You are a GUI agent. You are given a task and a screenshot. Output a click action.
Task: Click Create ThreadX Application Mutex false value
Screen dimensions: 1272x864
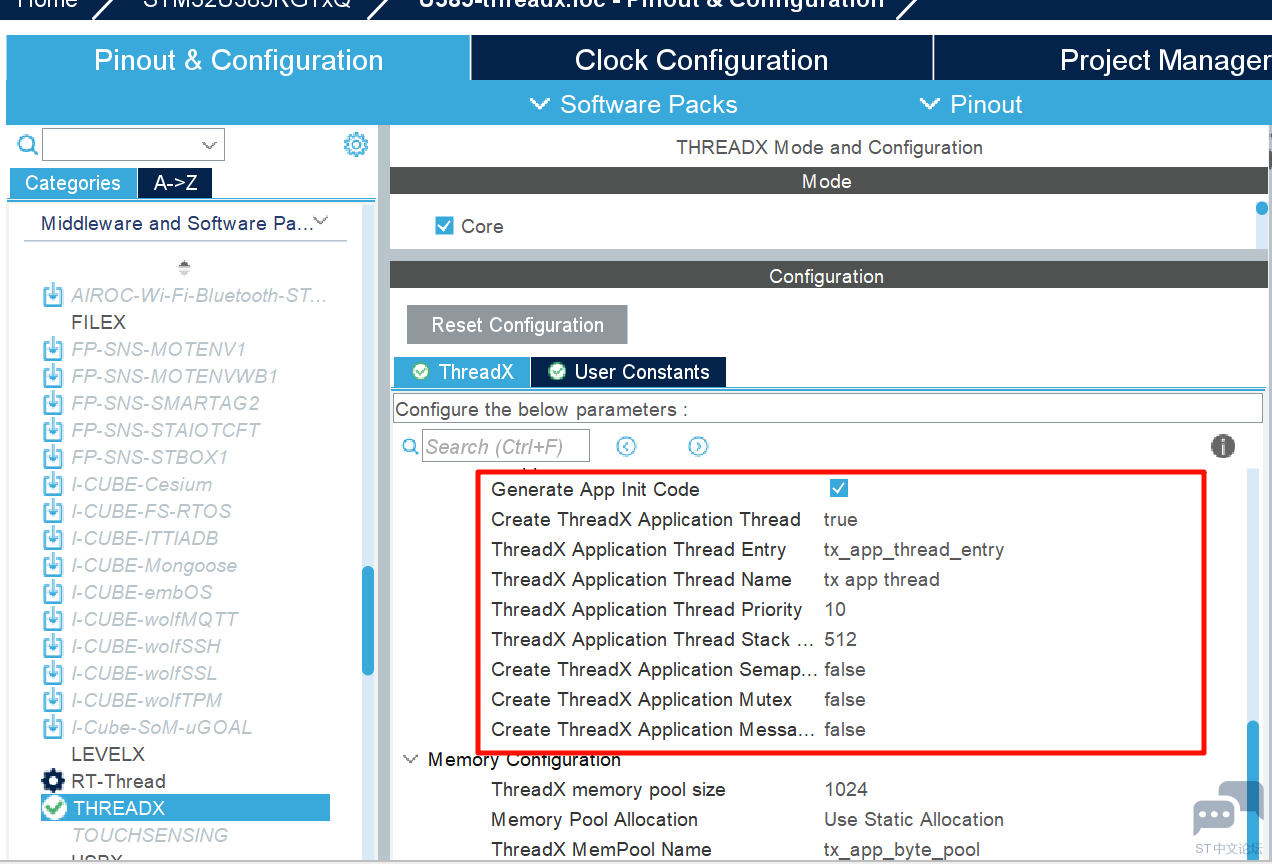(x=845, y=699)
